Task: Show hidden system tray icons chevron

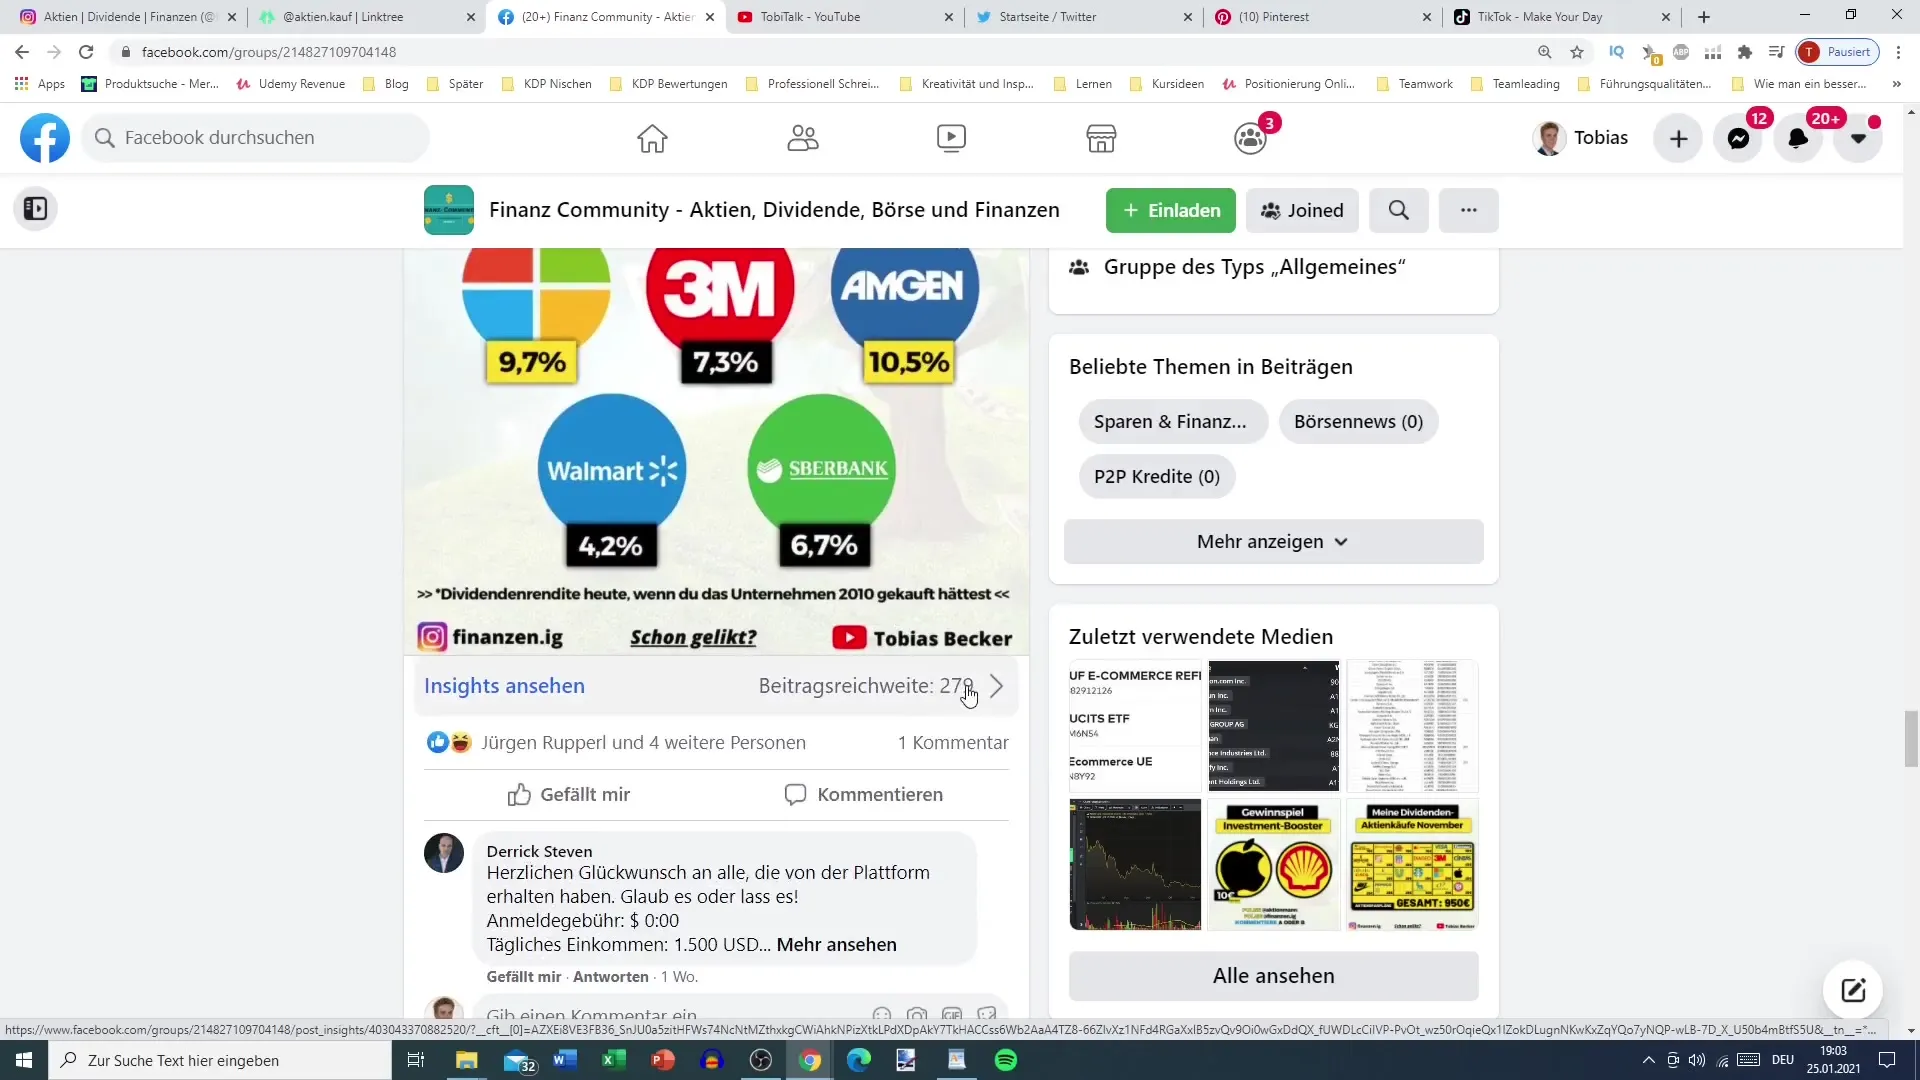Action: [1649, 1060]
